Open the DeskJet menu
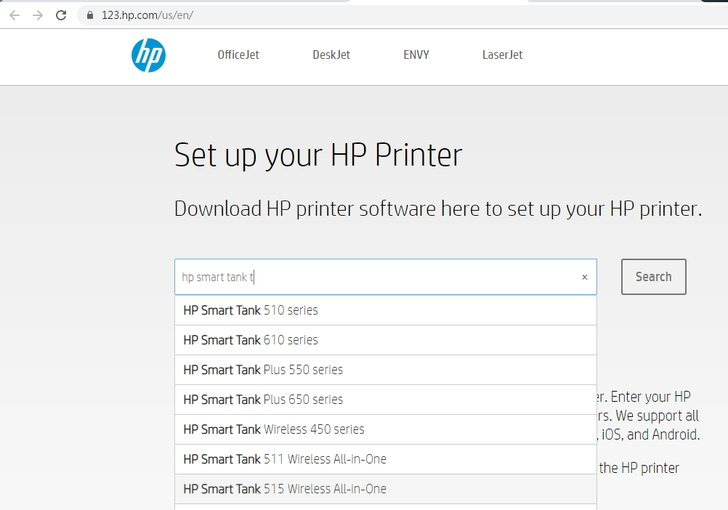728x510 pixels. tap(331, 55)
